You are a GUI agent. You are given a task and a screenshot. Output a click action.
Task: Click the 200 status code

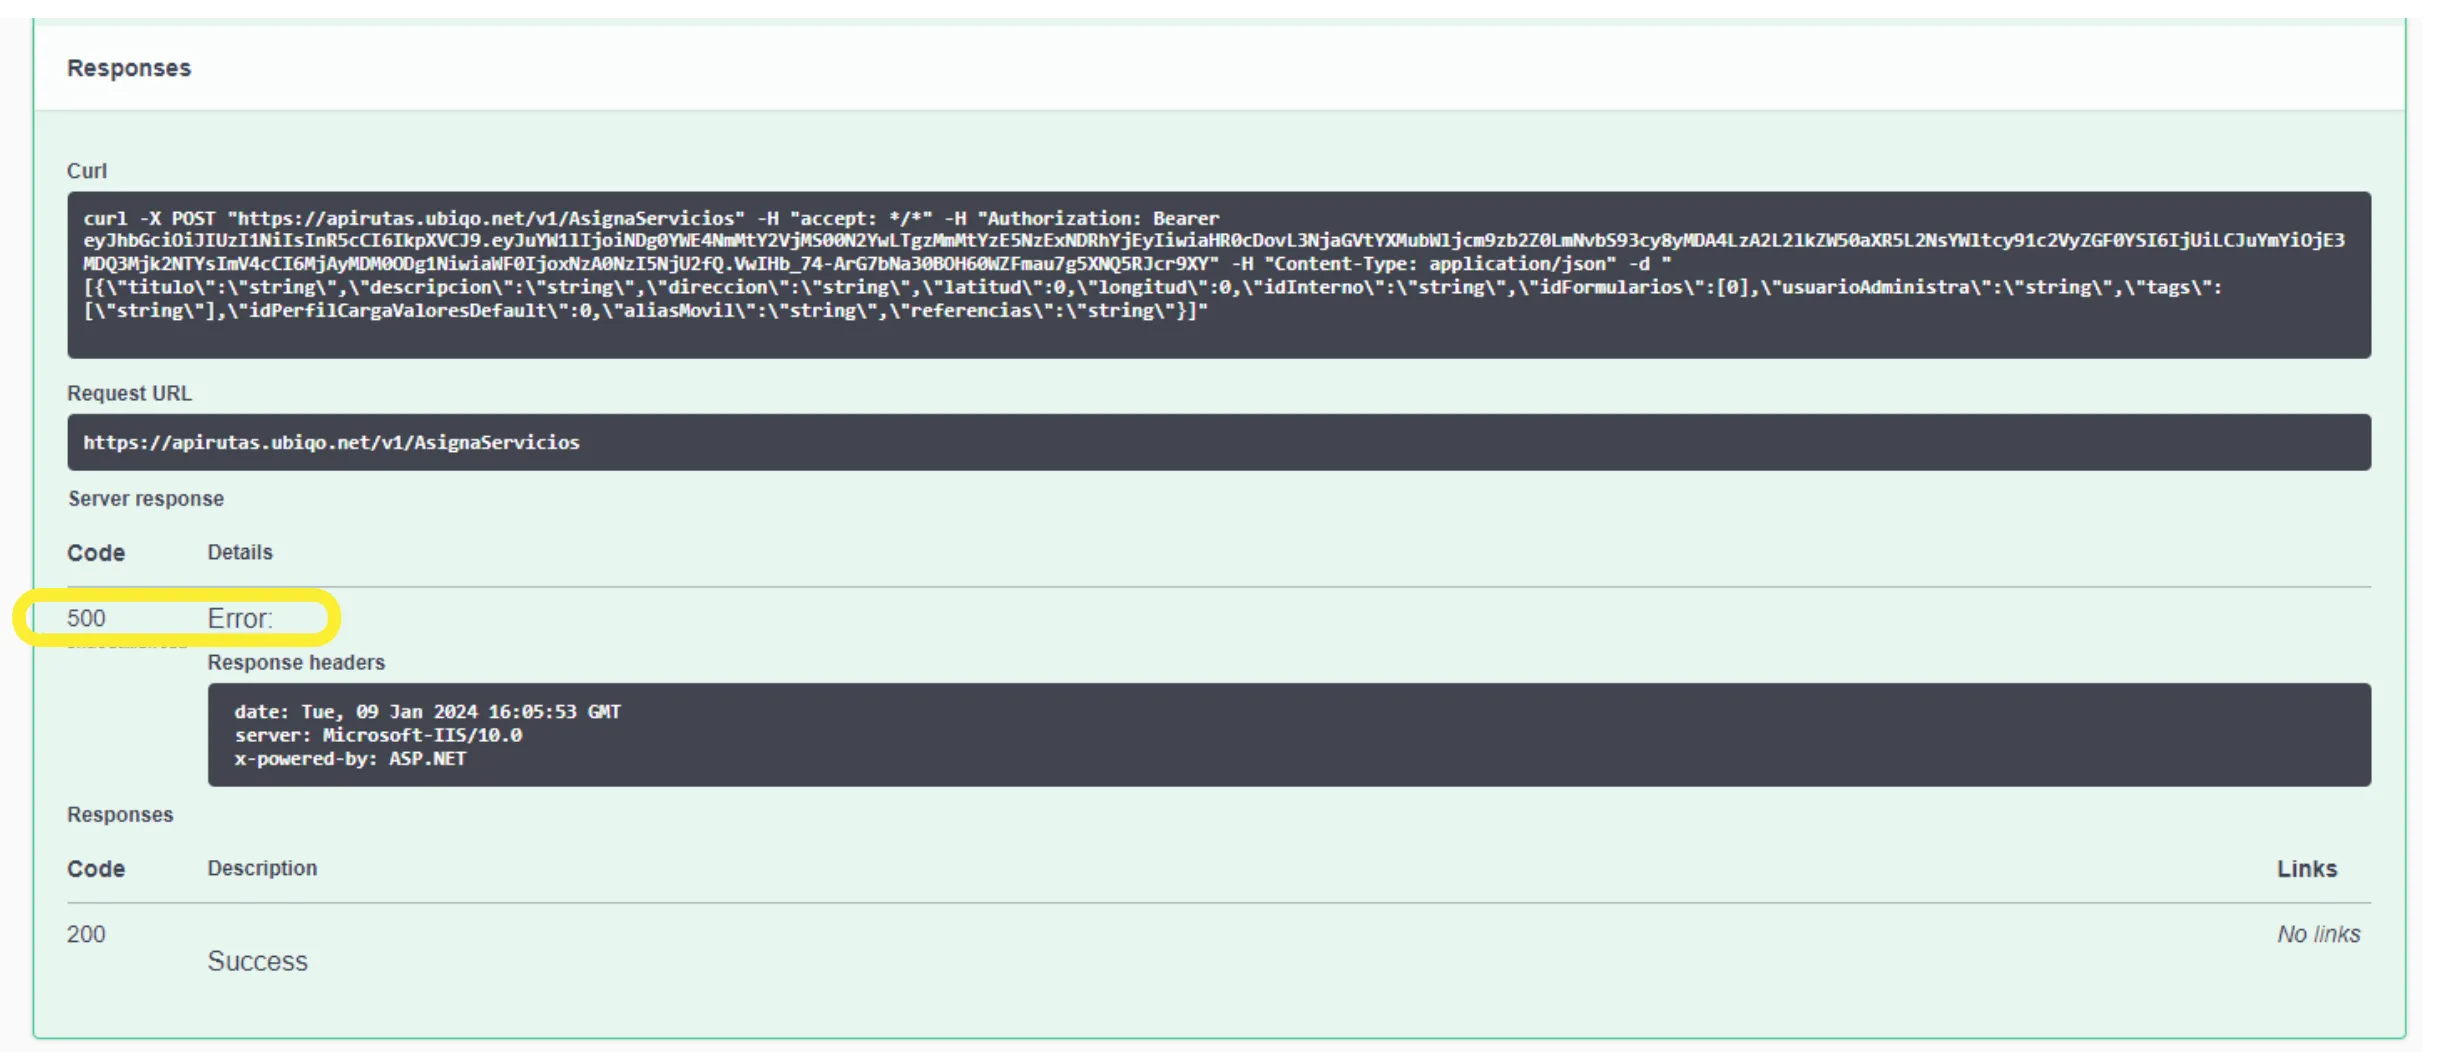[x=86, y=934]
